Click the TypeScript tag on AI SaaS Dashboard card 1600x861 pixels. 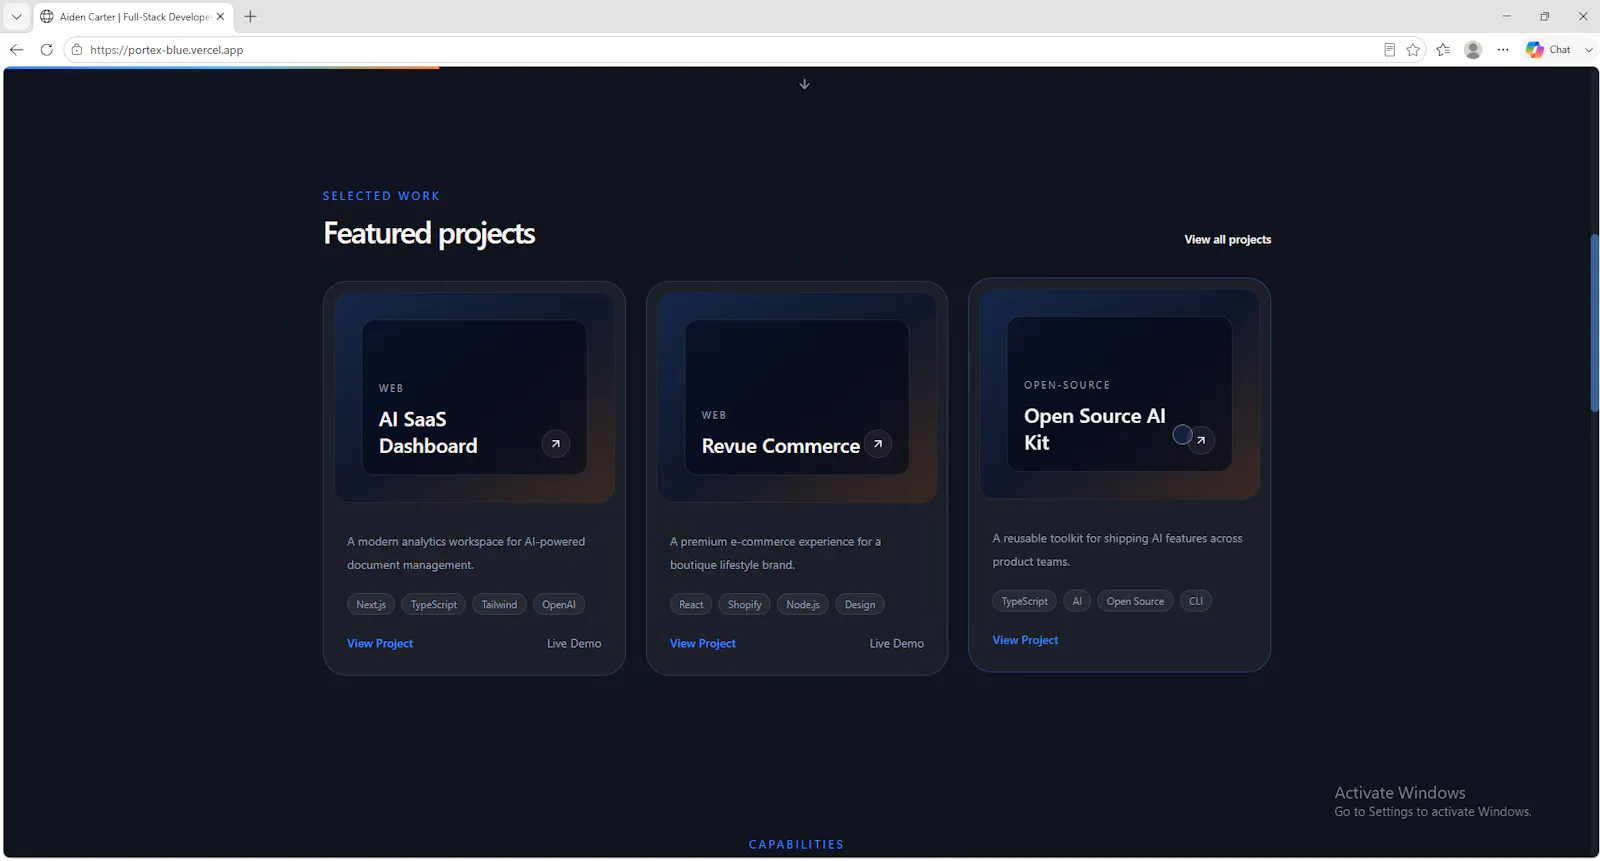coord(434,604)
